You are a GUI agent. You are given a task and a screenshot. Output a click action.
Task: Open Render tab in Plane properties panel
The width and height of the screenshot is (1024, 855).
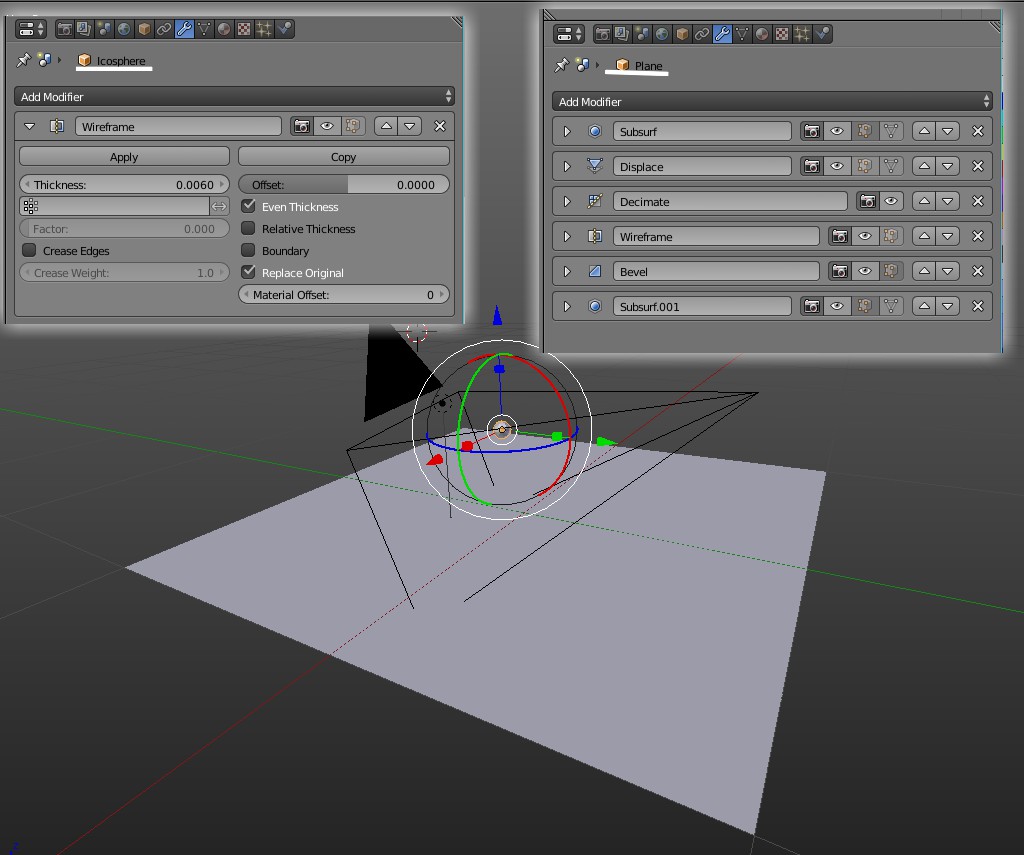[603, 34]
